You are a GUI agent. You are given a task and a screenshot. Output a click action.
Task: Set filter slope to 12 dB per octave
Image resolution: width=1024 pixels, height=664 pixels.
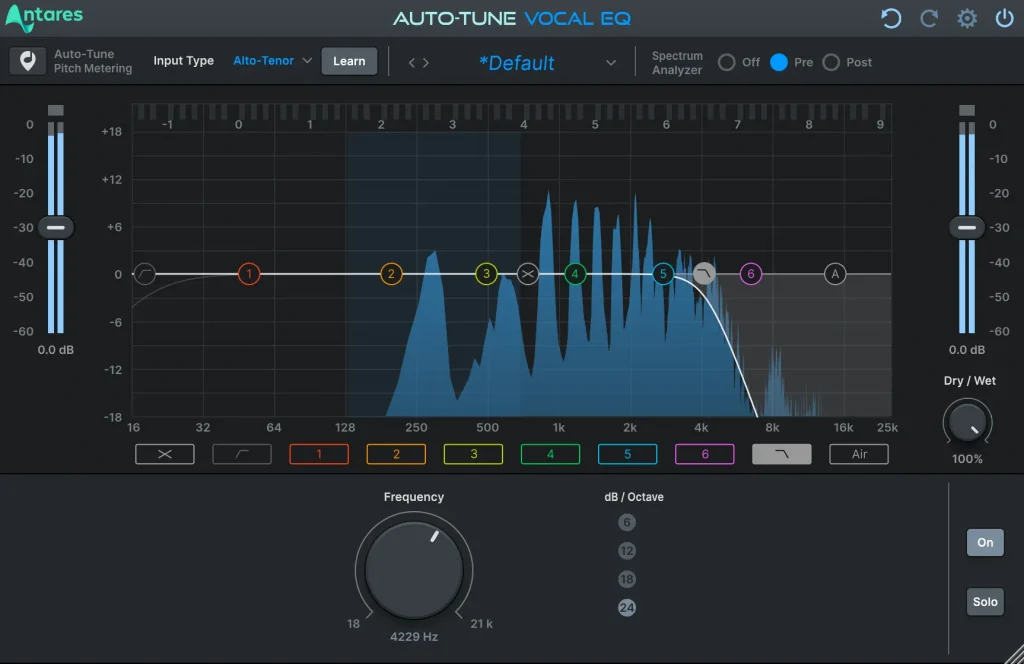[x=626, y=550]
